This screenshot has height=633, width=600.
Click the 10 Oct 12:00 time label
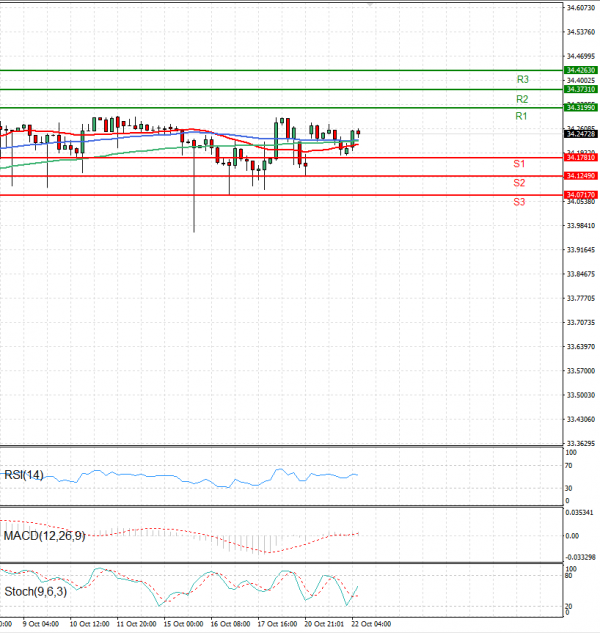click(x=89, y=624)
